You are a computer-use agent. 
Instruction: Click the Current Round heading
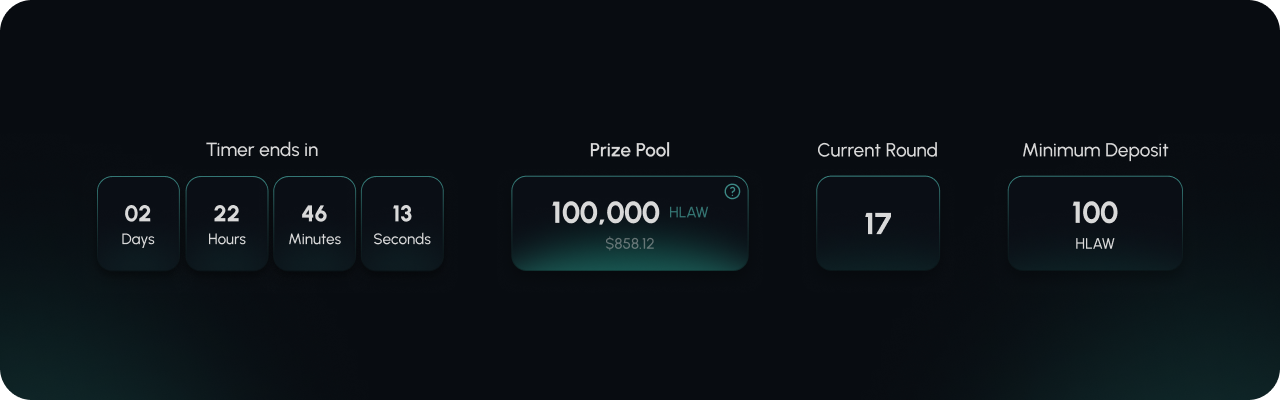pos(877,150)
